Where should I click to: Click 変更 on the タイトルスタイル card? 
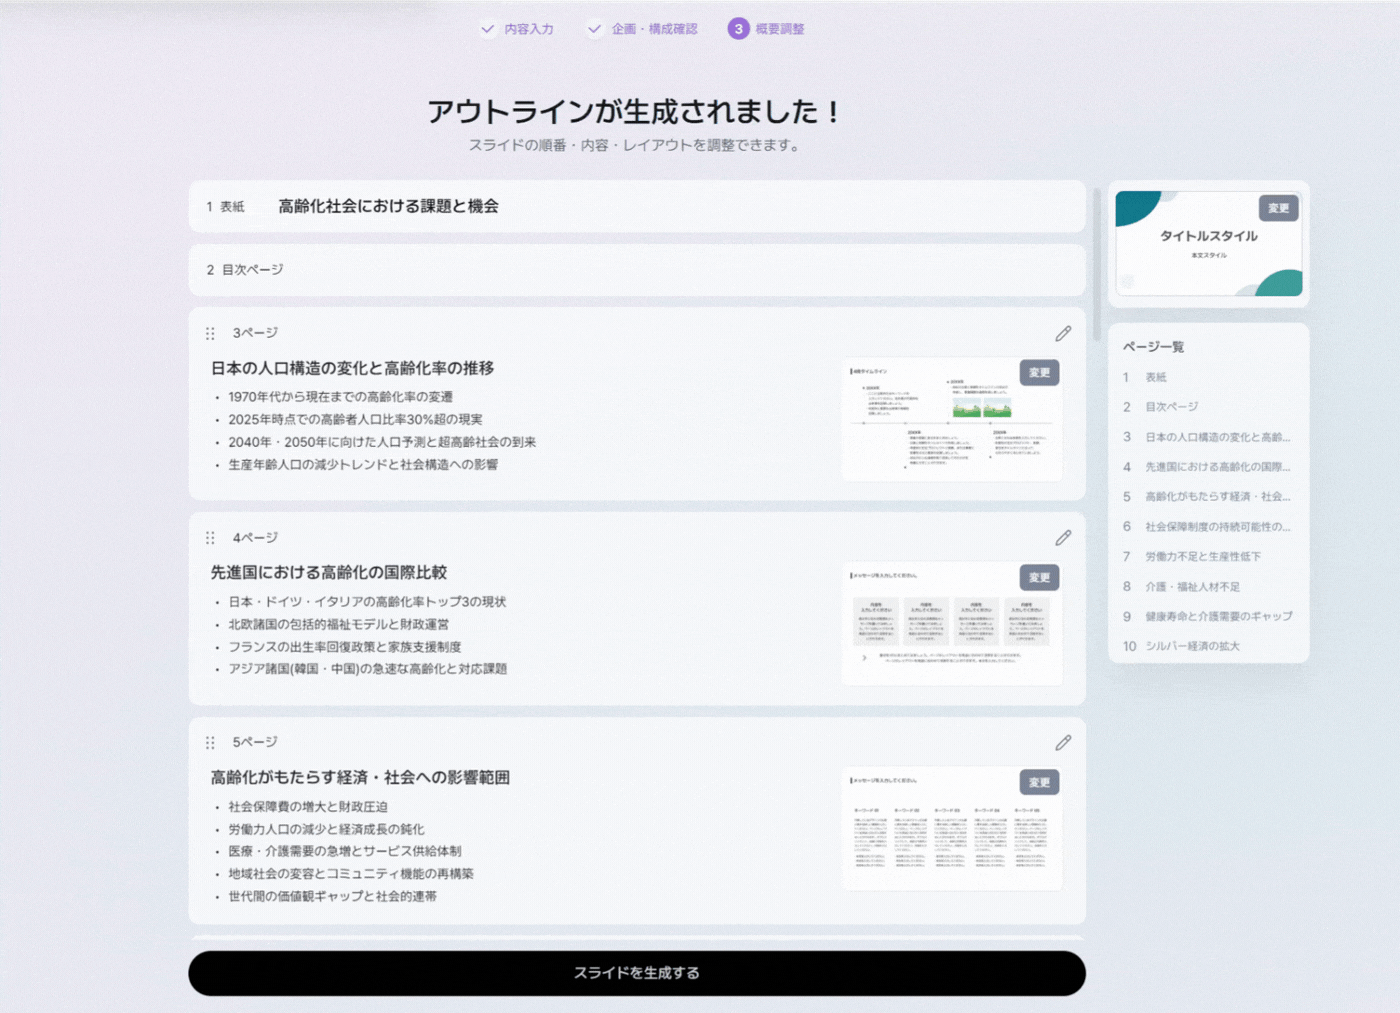pos(1277,208)
